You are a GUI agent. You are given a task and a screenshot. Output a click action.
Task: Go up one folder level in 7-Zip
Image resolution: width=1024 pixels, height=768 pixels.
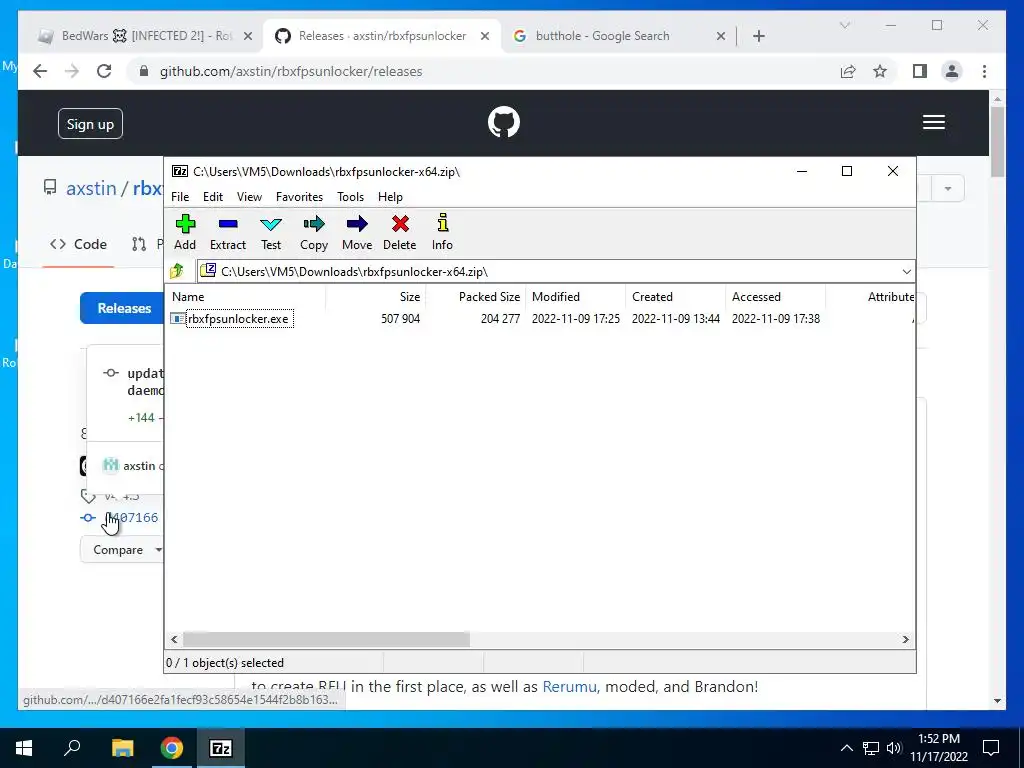click(177, 271)
